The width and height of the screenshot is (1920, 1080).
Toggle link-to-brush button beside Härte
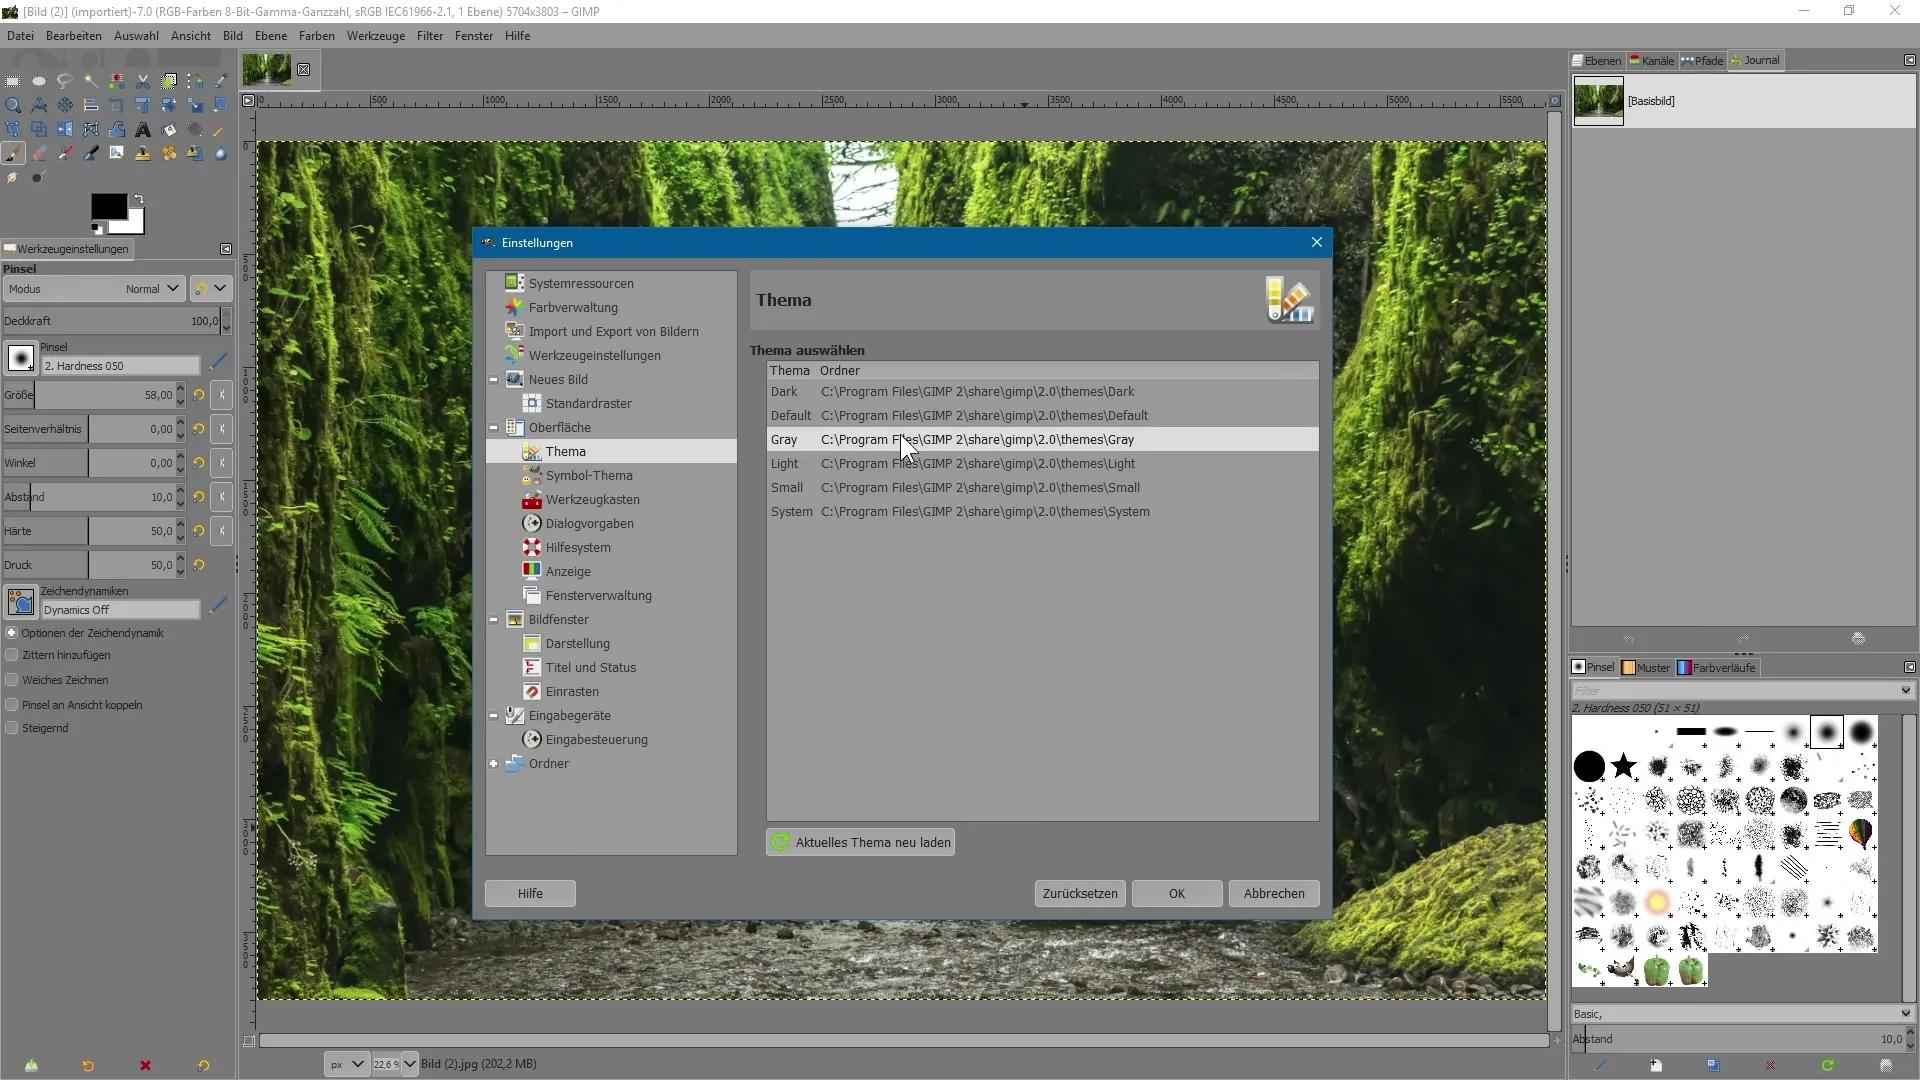click(x=222, y=531)
